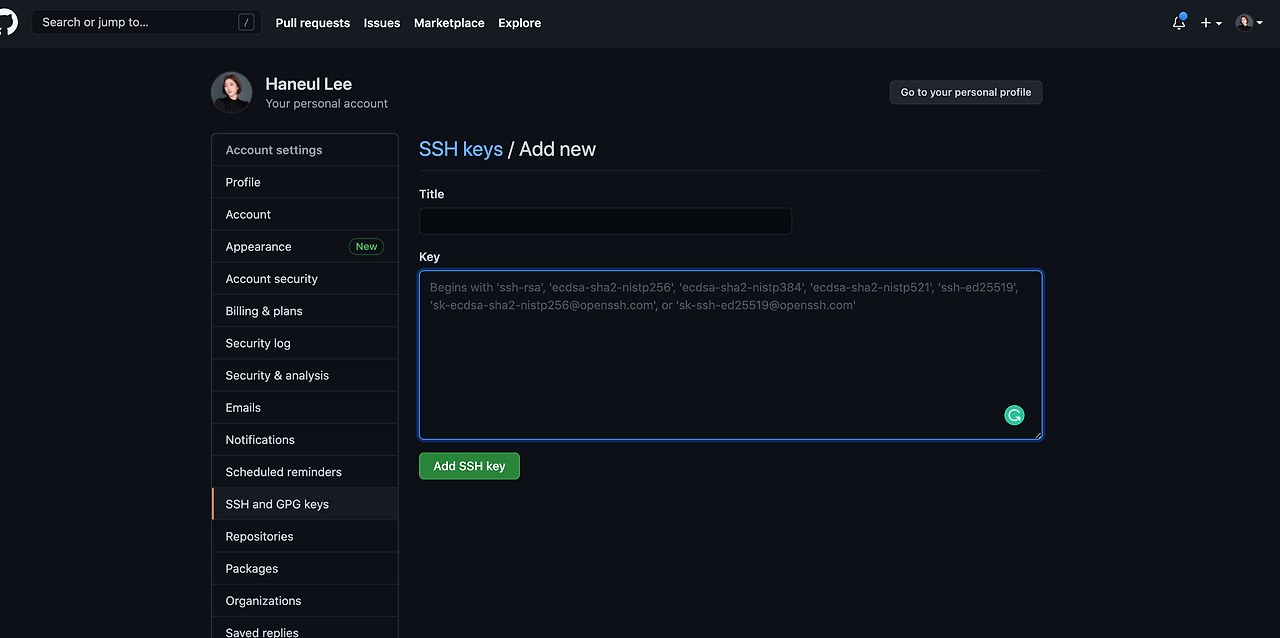Open Packages settings in sidebar
Image resolution: width=1280 pixels, height=638 pixels.
click(305, 568)
